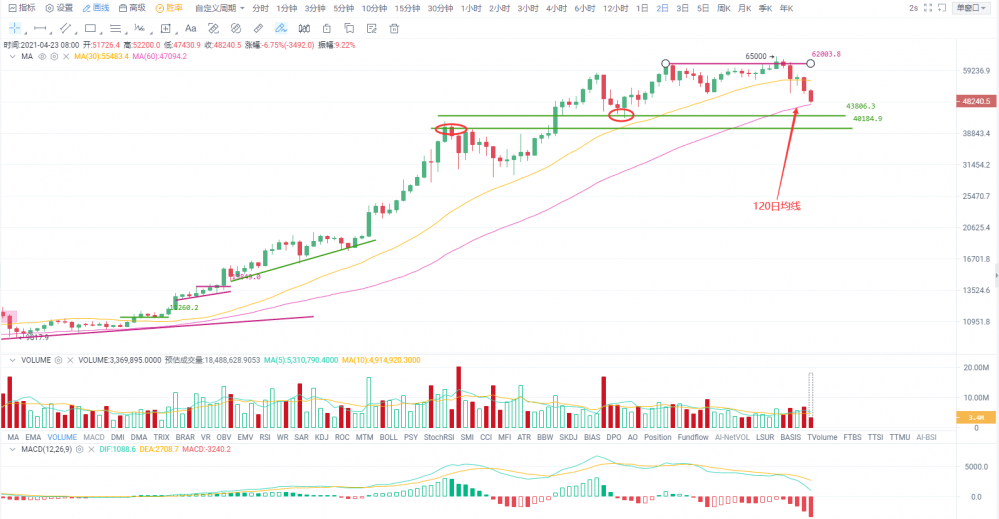Click the DIF:1088.6 value label

tap(118, 450)
